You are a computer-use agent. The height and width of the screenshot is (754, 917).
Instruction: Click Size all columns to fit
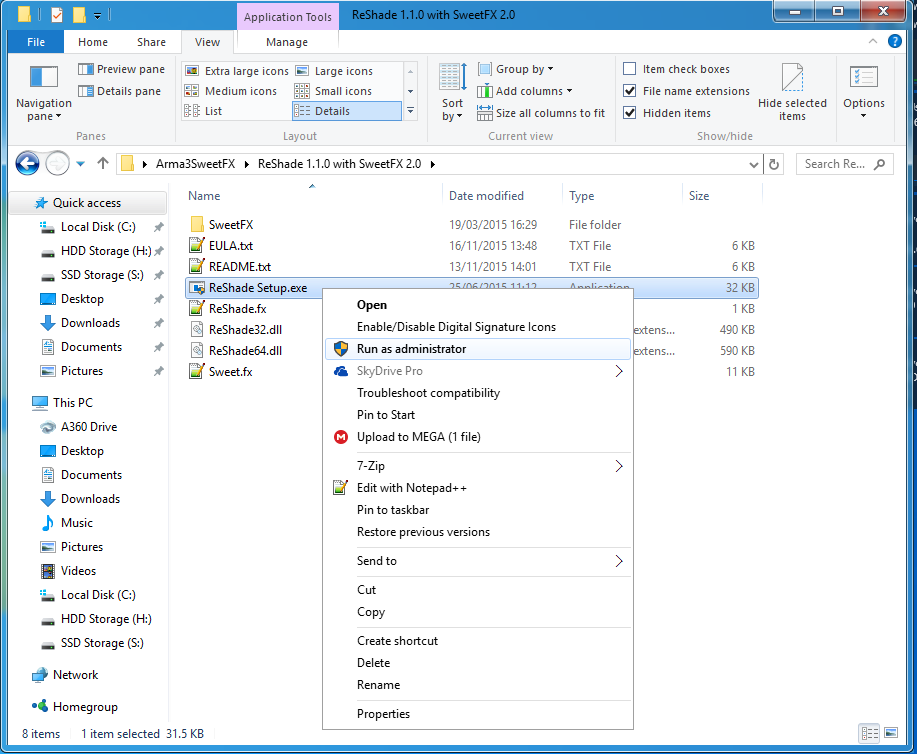541,113
